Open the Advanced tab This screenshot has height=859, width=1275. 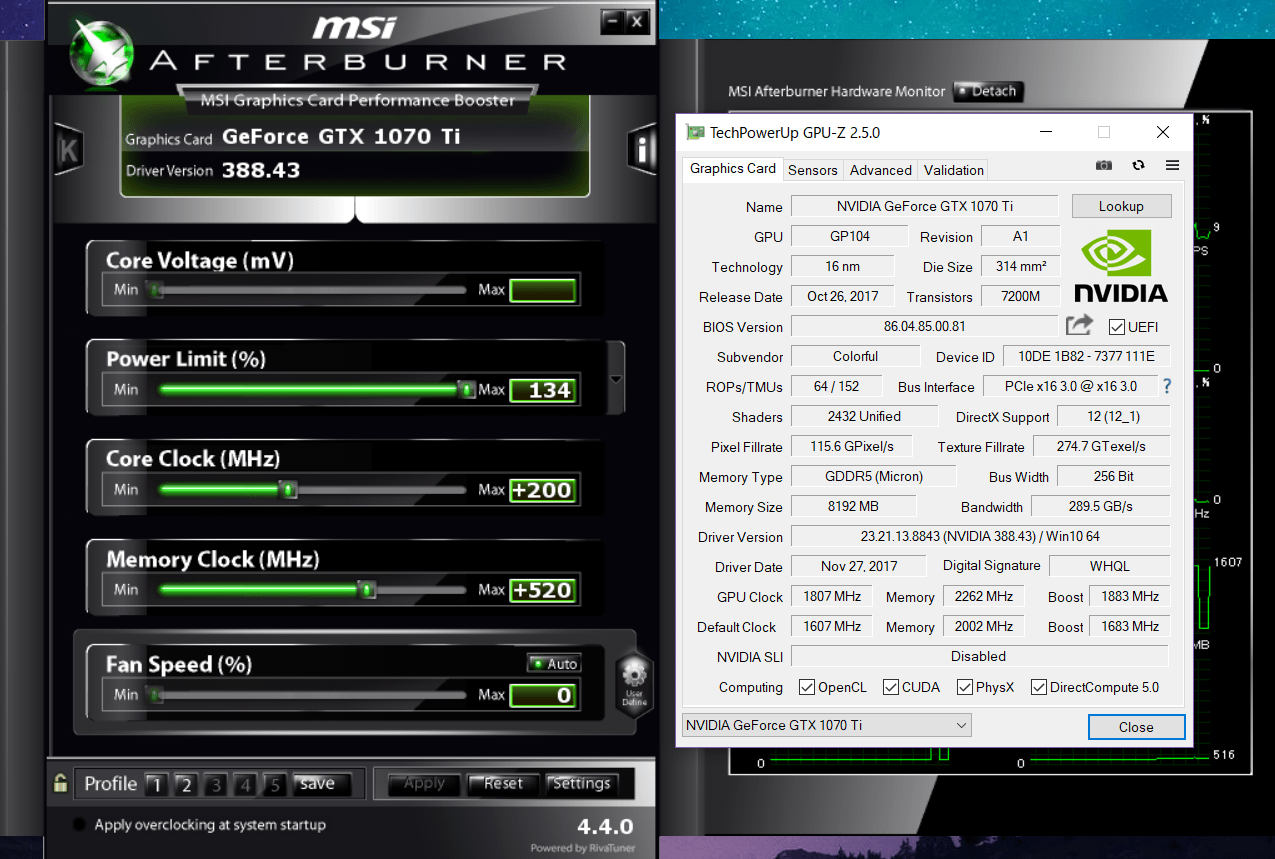(881, 170)
